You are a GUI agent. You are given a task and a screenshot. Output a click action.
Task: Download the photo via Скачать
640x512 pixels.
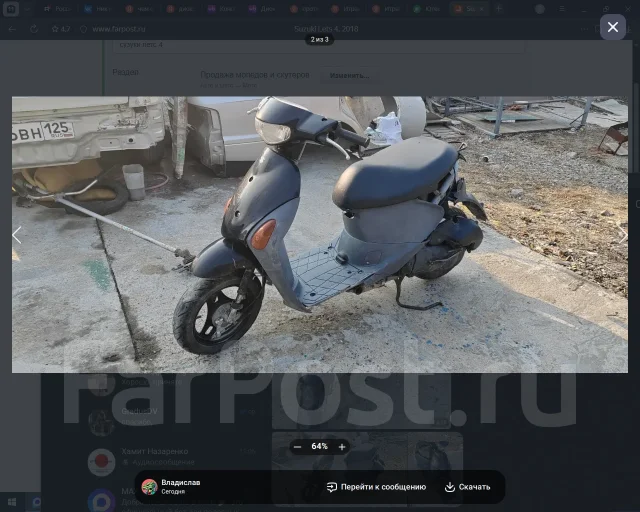click(x=467, y=487)
